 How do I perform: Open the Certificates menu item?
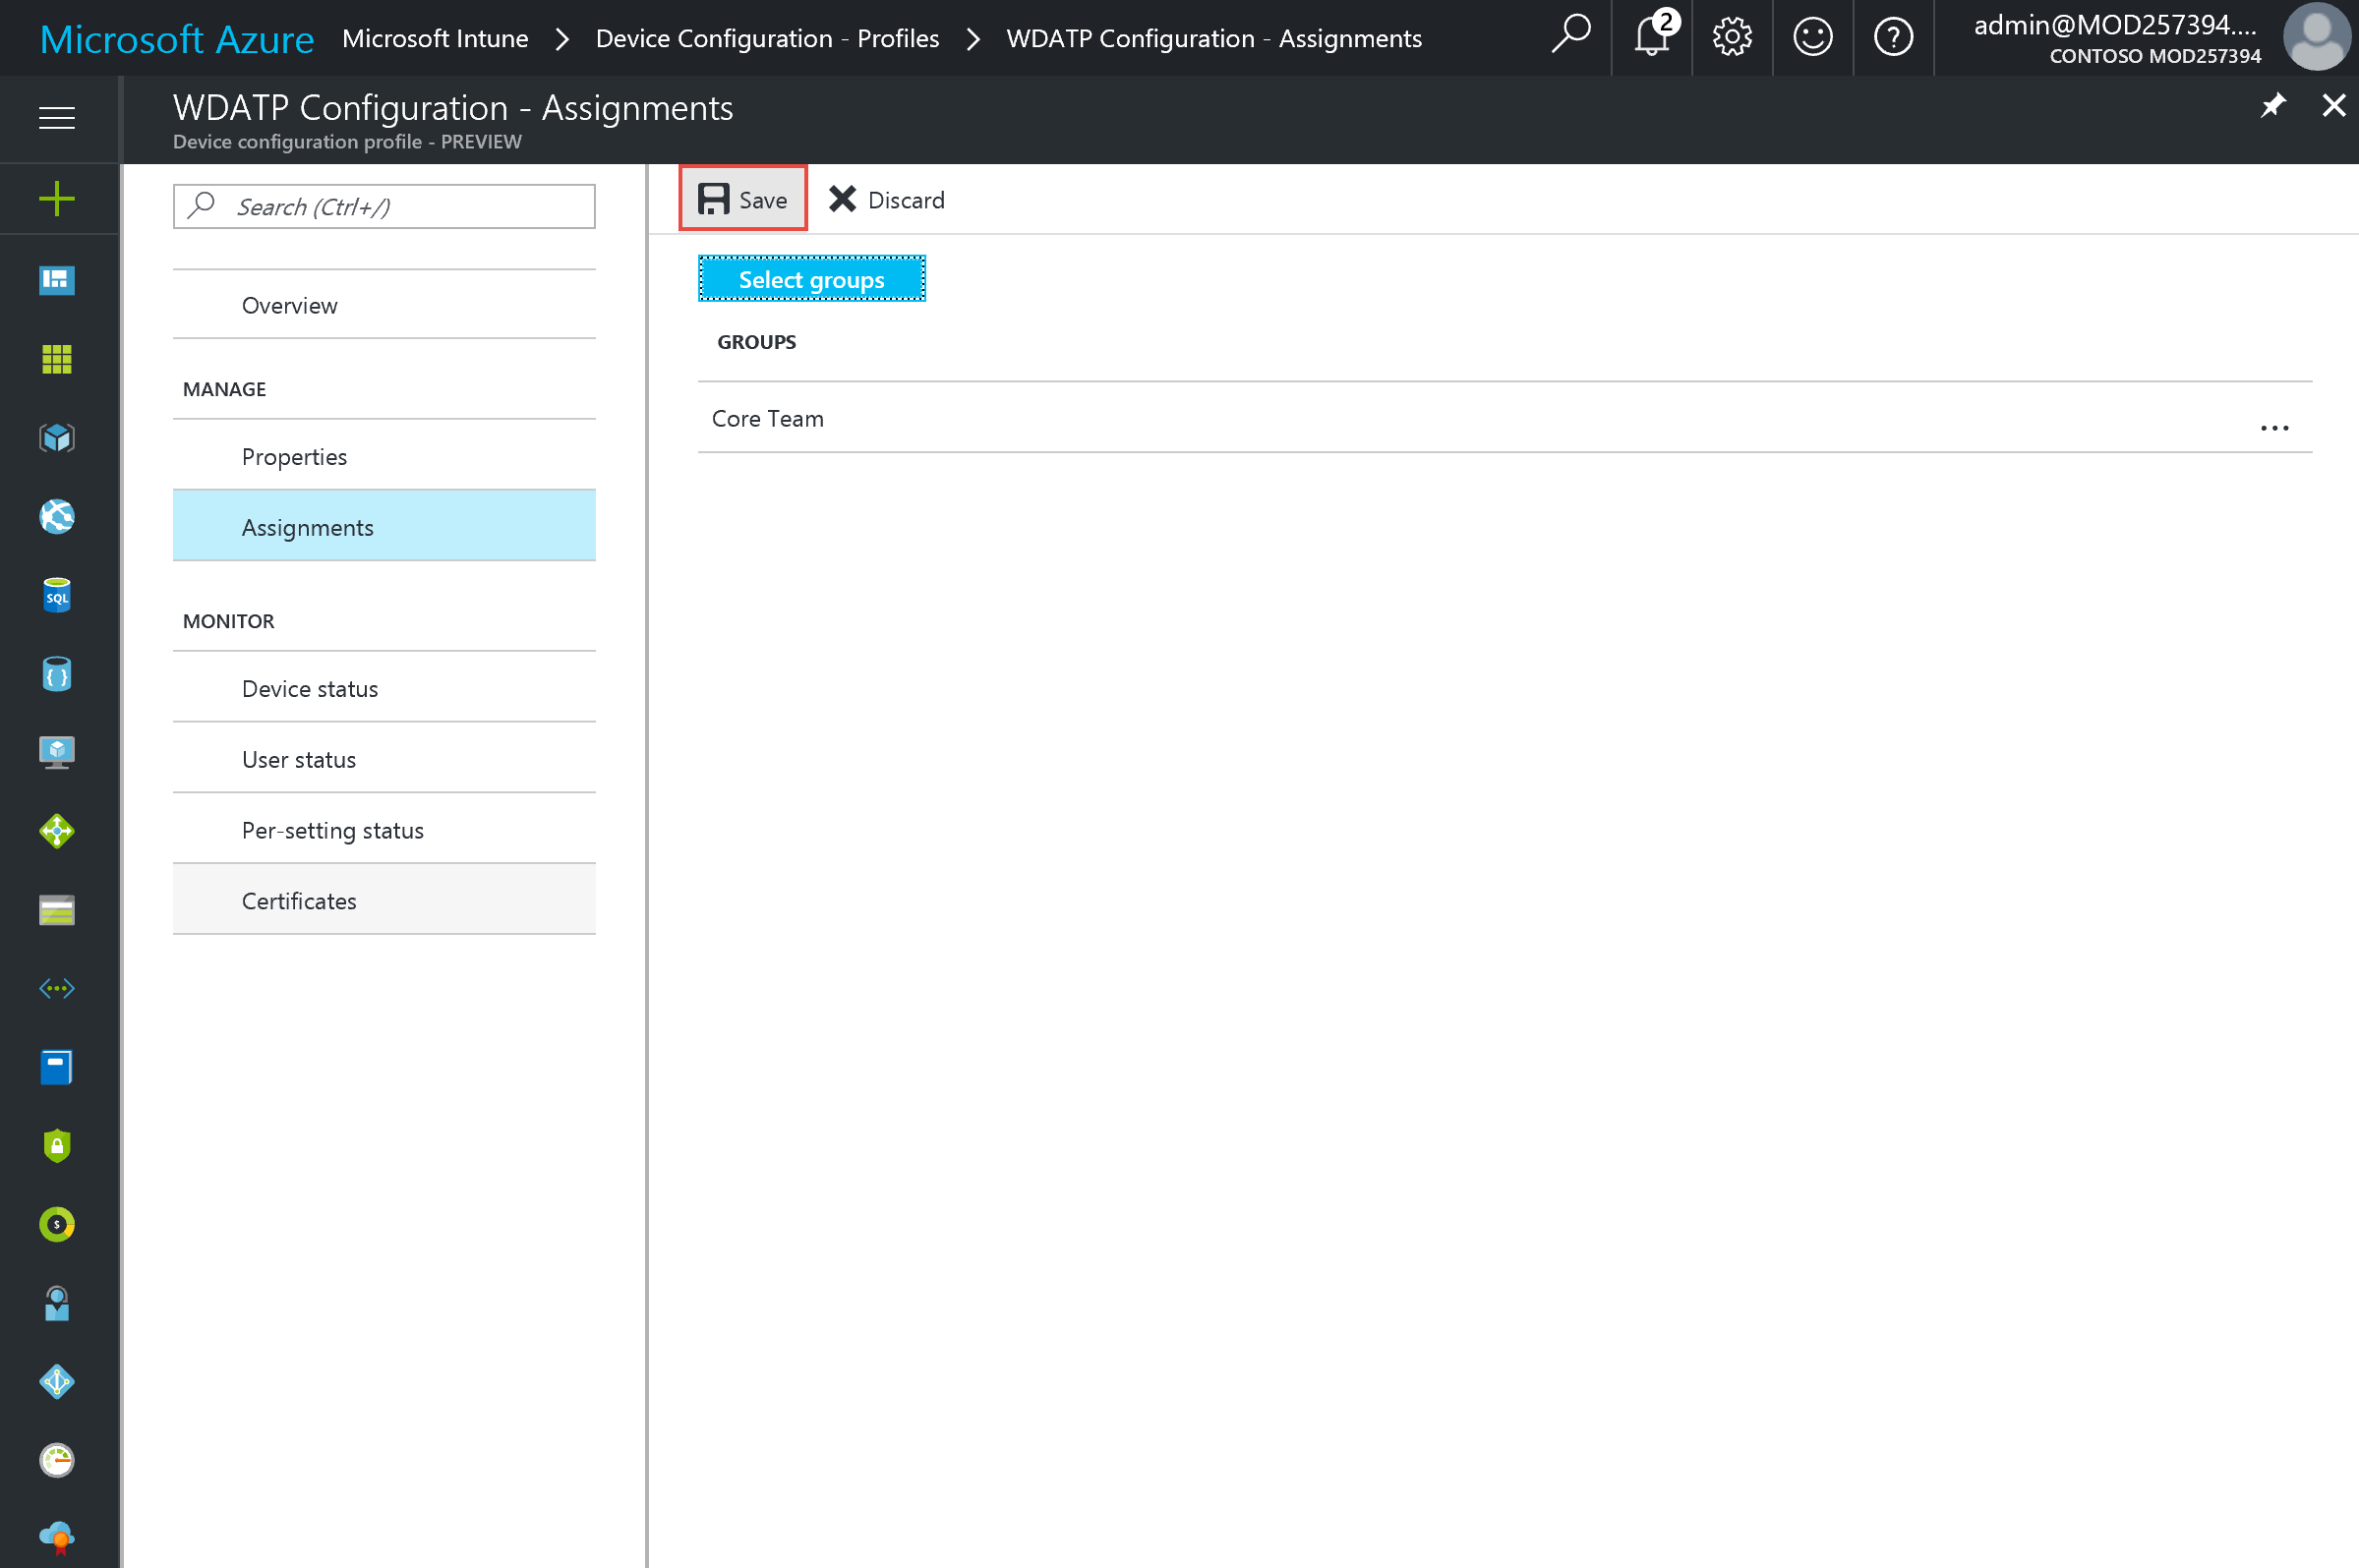point(299,901)
